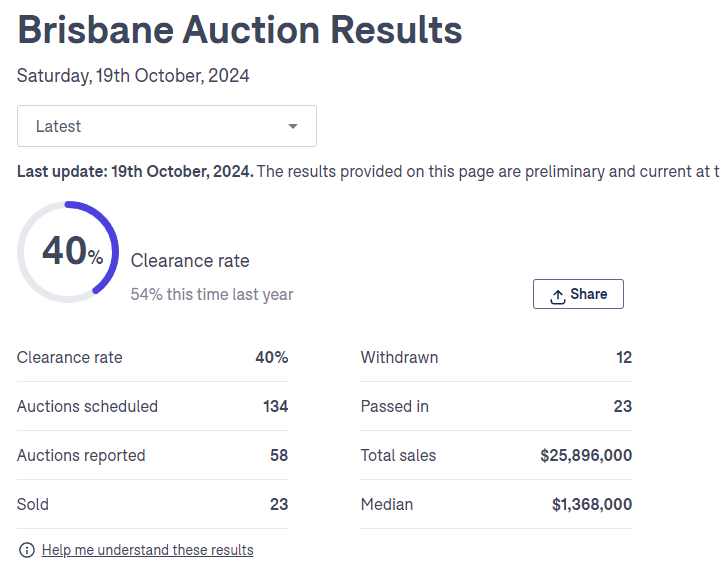The width and height of the screenshot is (720, 575).
Task: Open the Help me understand these results link
Action: [x=147, y=550]
